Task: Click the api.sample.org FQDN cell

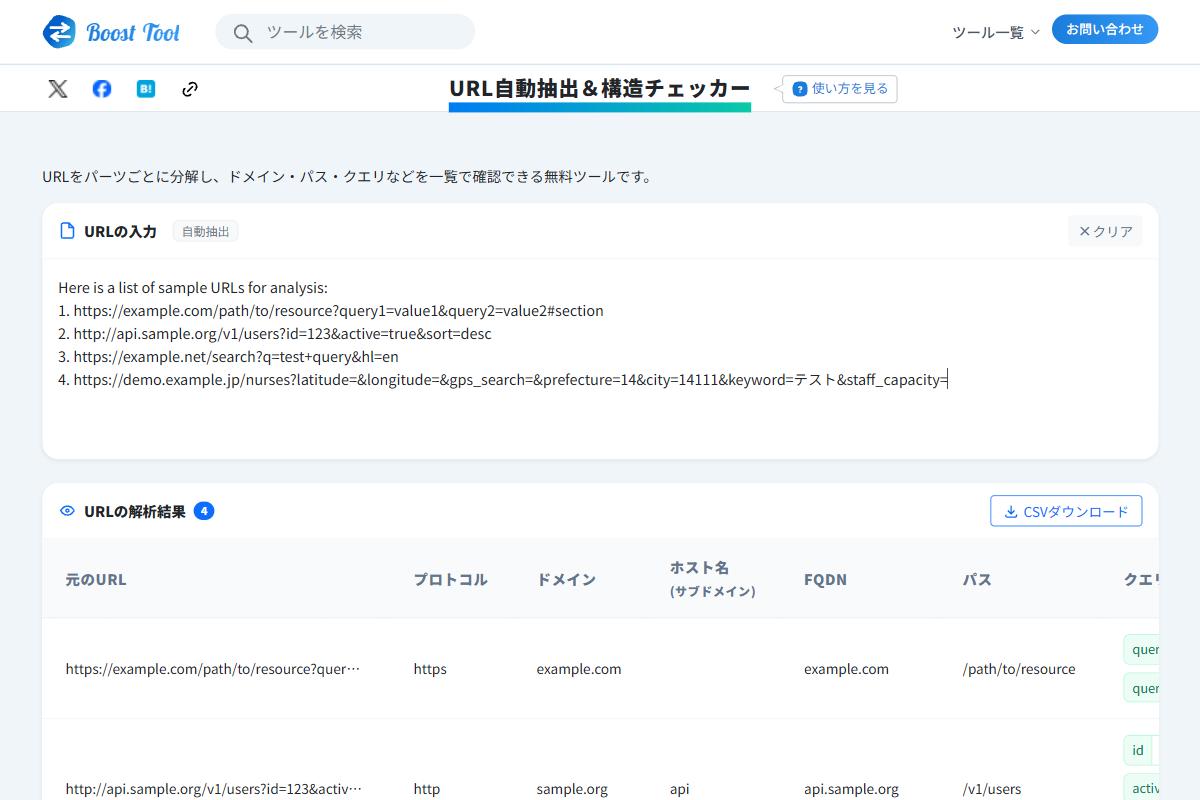Action: point(851,789)
